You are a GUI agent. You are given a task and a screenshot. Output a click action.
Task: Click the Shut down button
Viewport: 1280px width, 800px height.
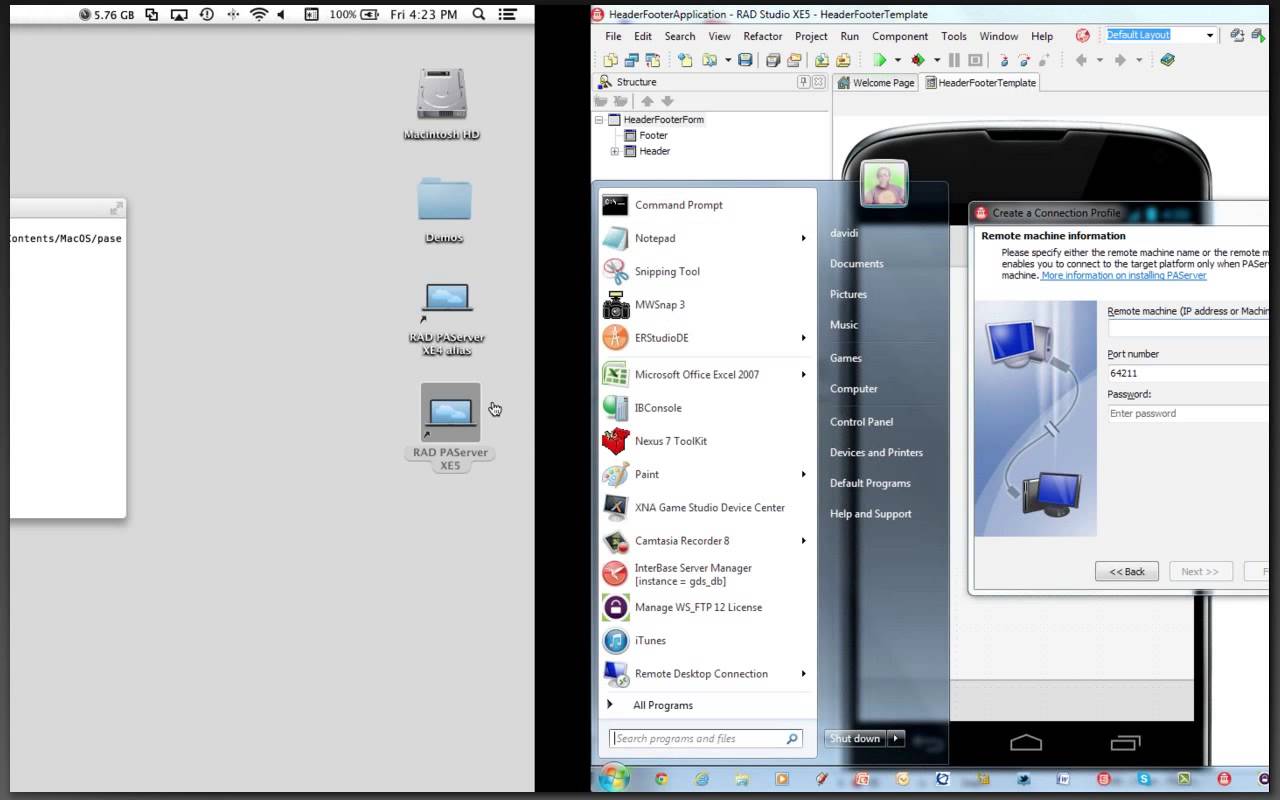click(856, 738)
